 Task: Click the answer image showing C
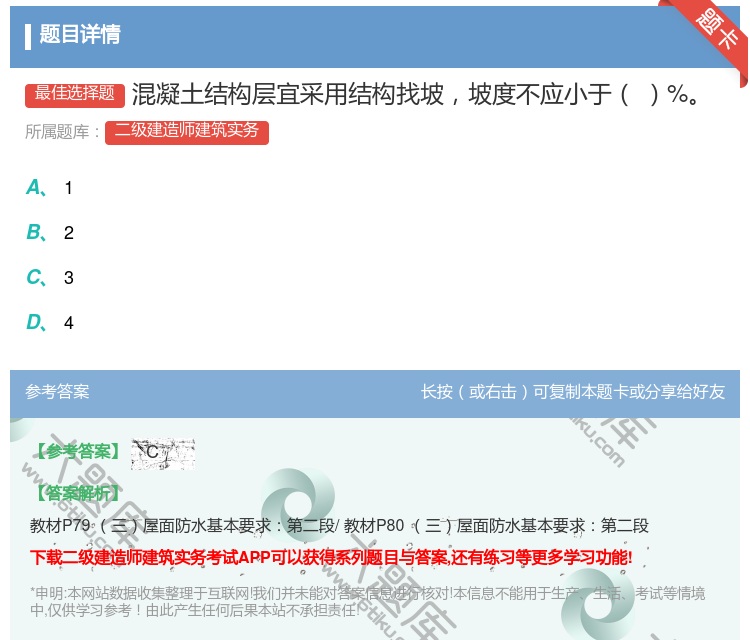(163, 453)
